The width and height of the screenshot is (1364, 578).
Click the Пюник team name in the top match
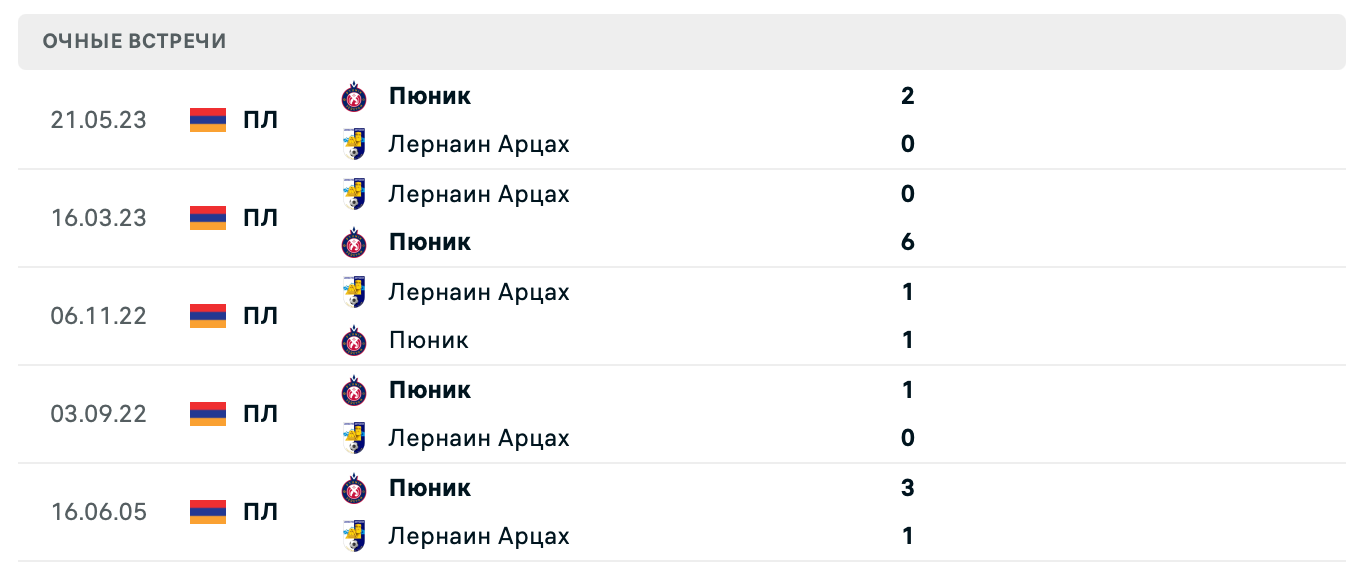coord(430,95)
